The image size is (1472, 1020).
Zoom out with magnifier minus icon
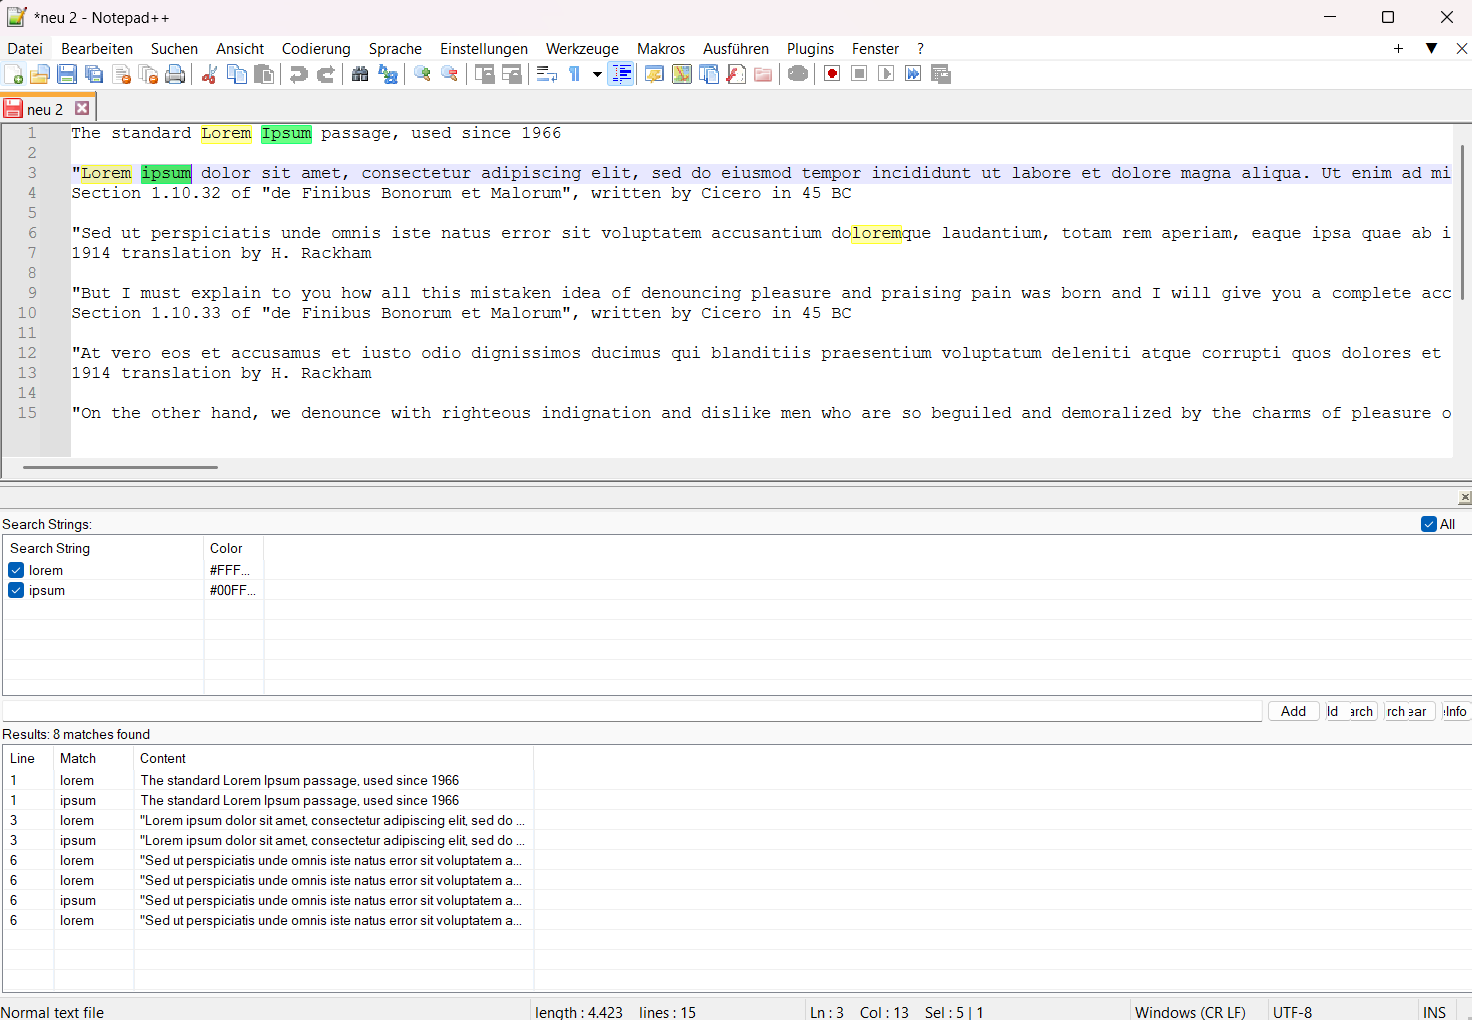pos(449,74)
